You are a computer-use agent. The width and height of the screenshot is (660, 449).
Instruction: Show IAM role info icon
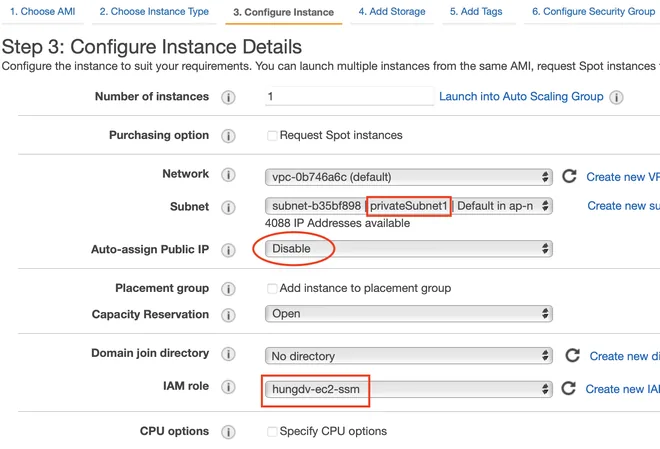(x=228, y=387)
